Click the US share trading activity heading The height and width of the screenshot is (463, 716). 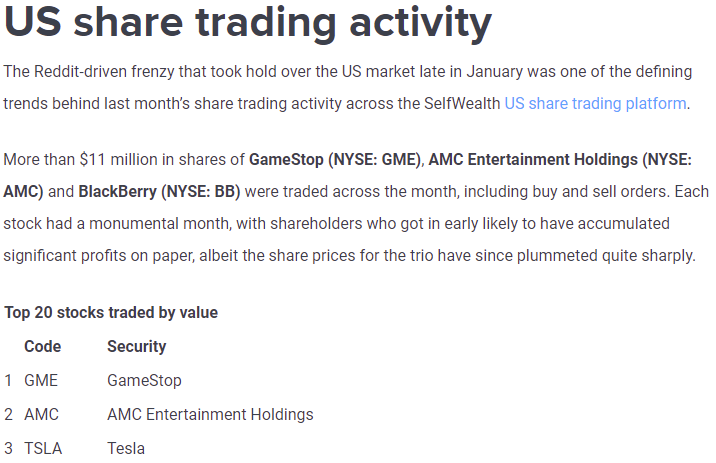click(x=248, y=22)
